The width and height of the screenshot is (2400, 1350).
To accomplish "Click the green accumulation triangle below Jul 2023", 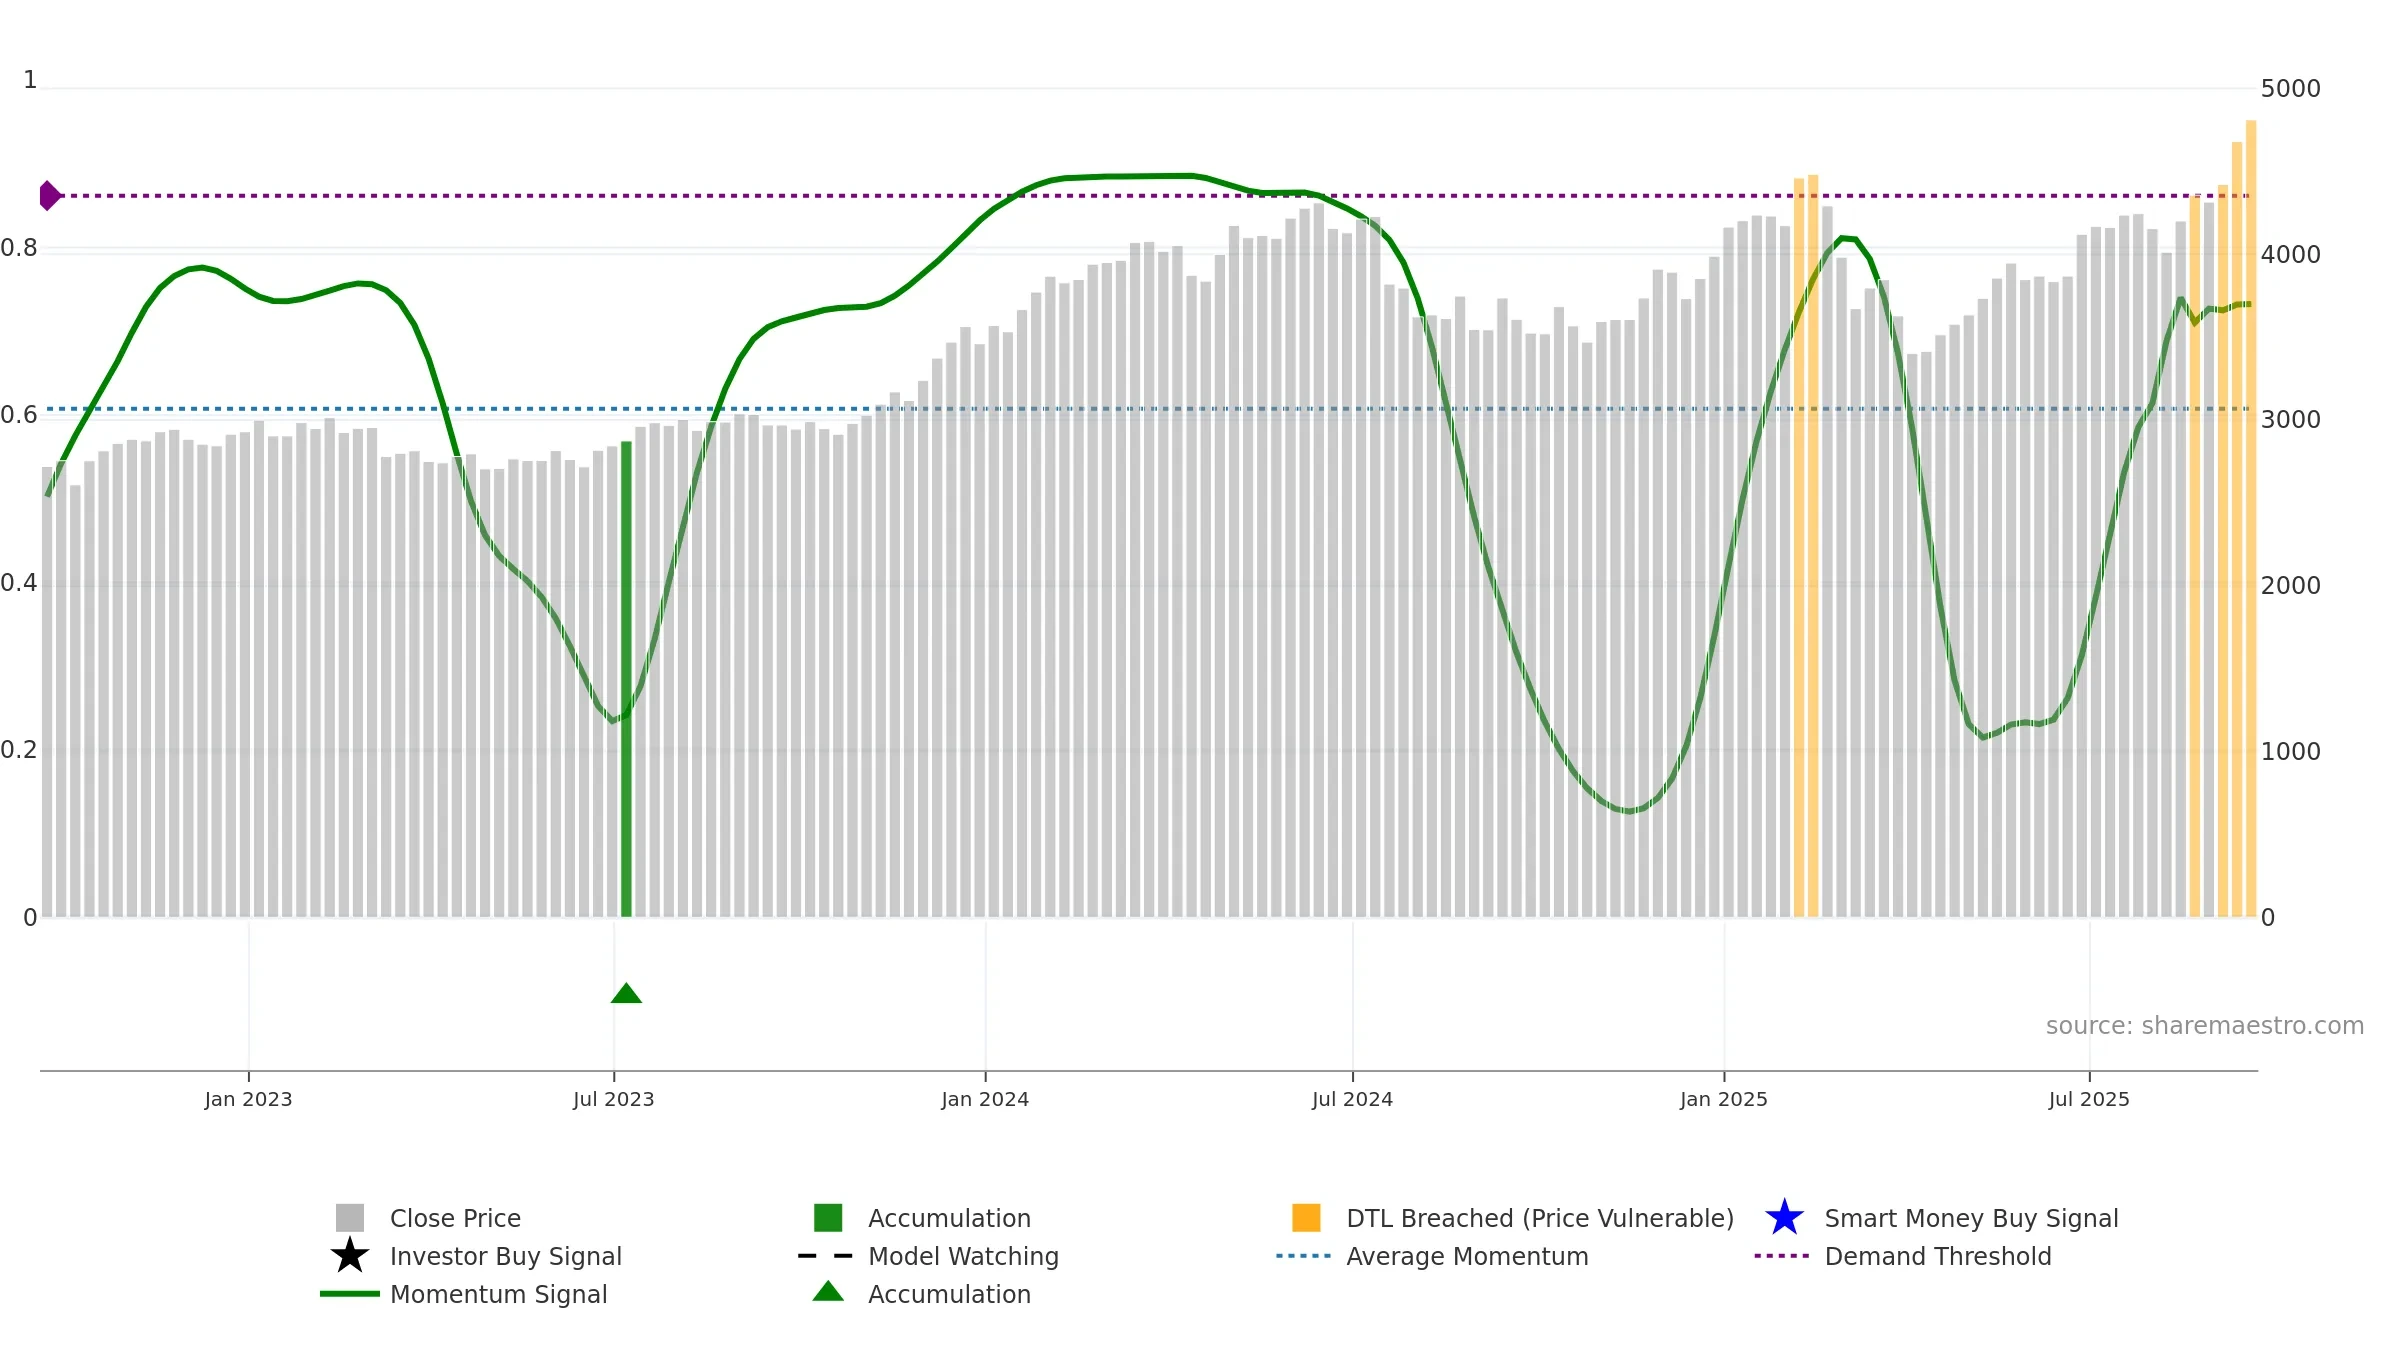I will [x=626, y=993].
